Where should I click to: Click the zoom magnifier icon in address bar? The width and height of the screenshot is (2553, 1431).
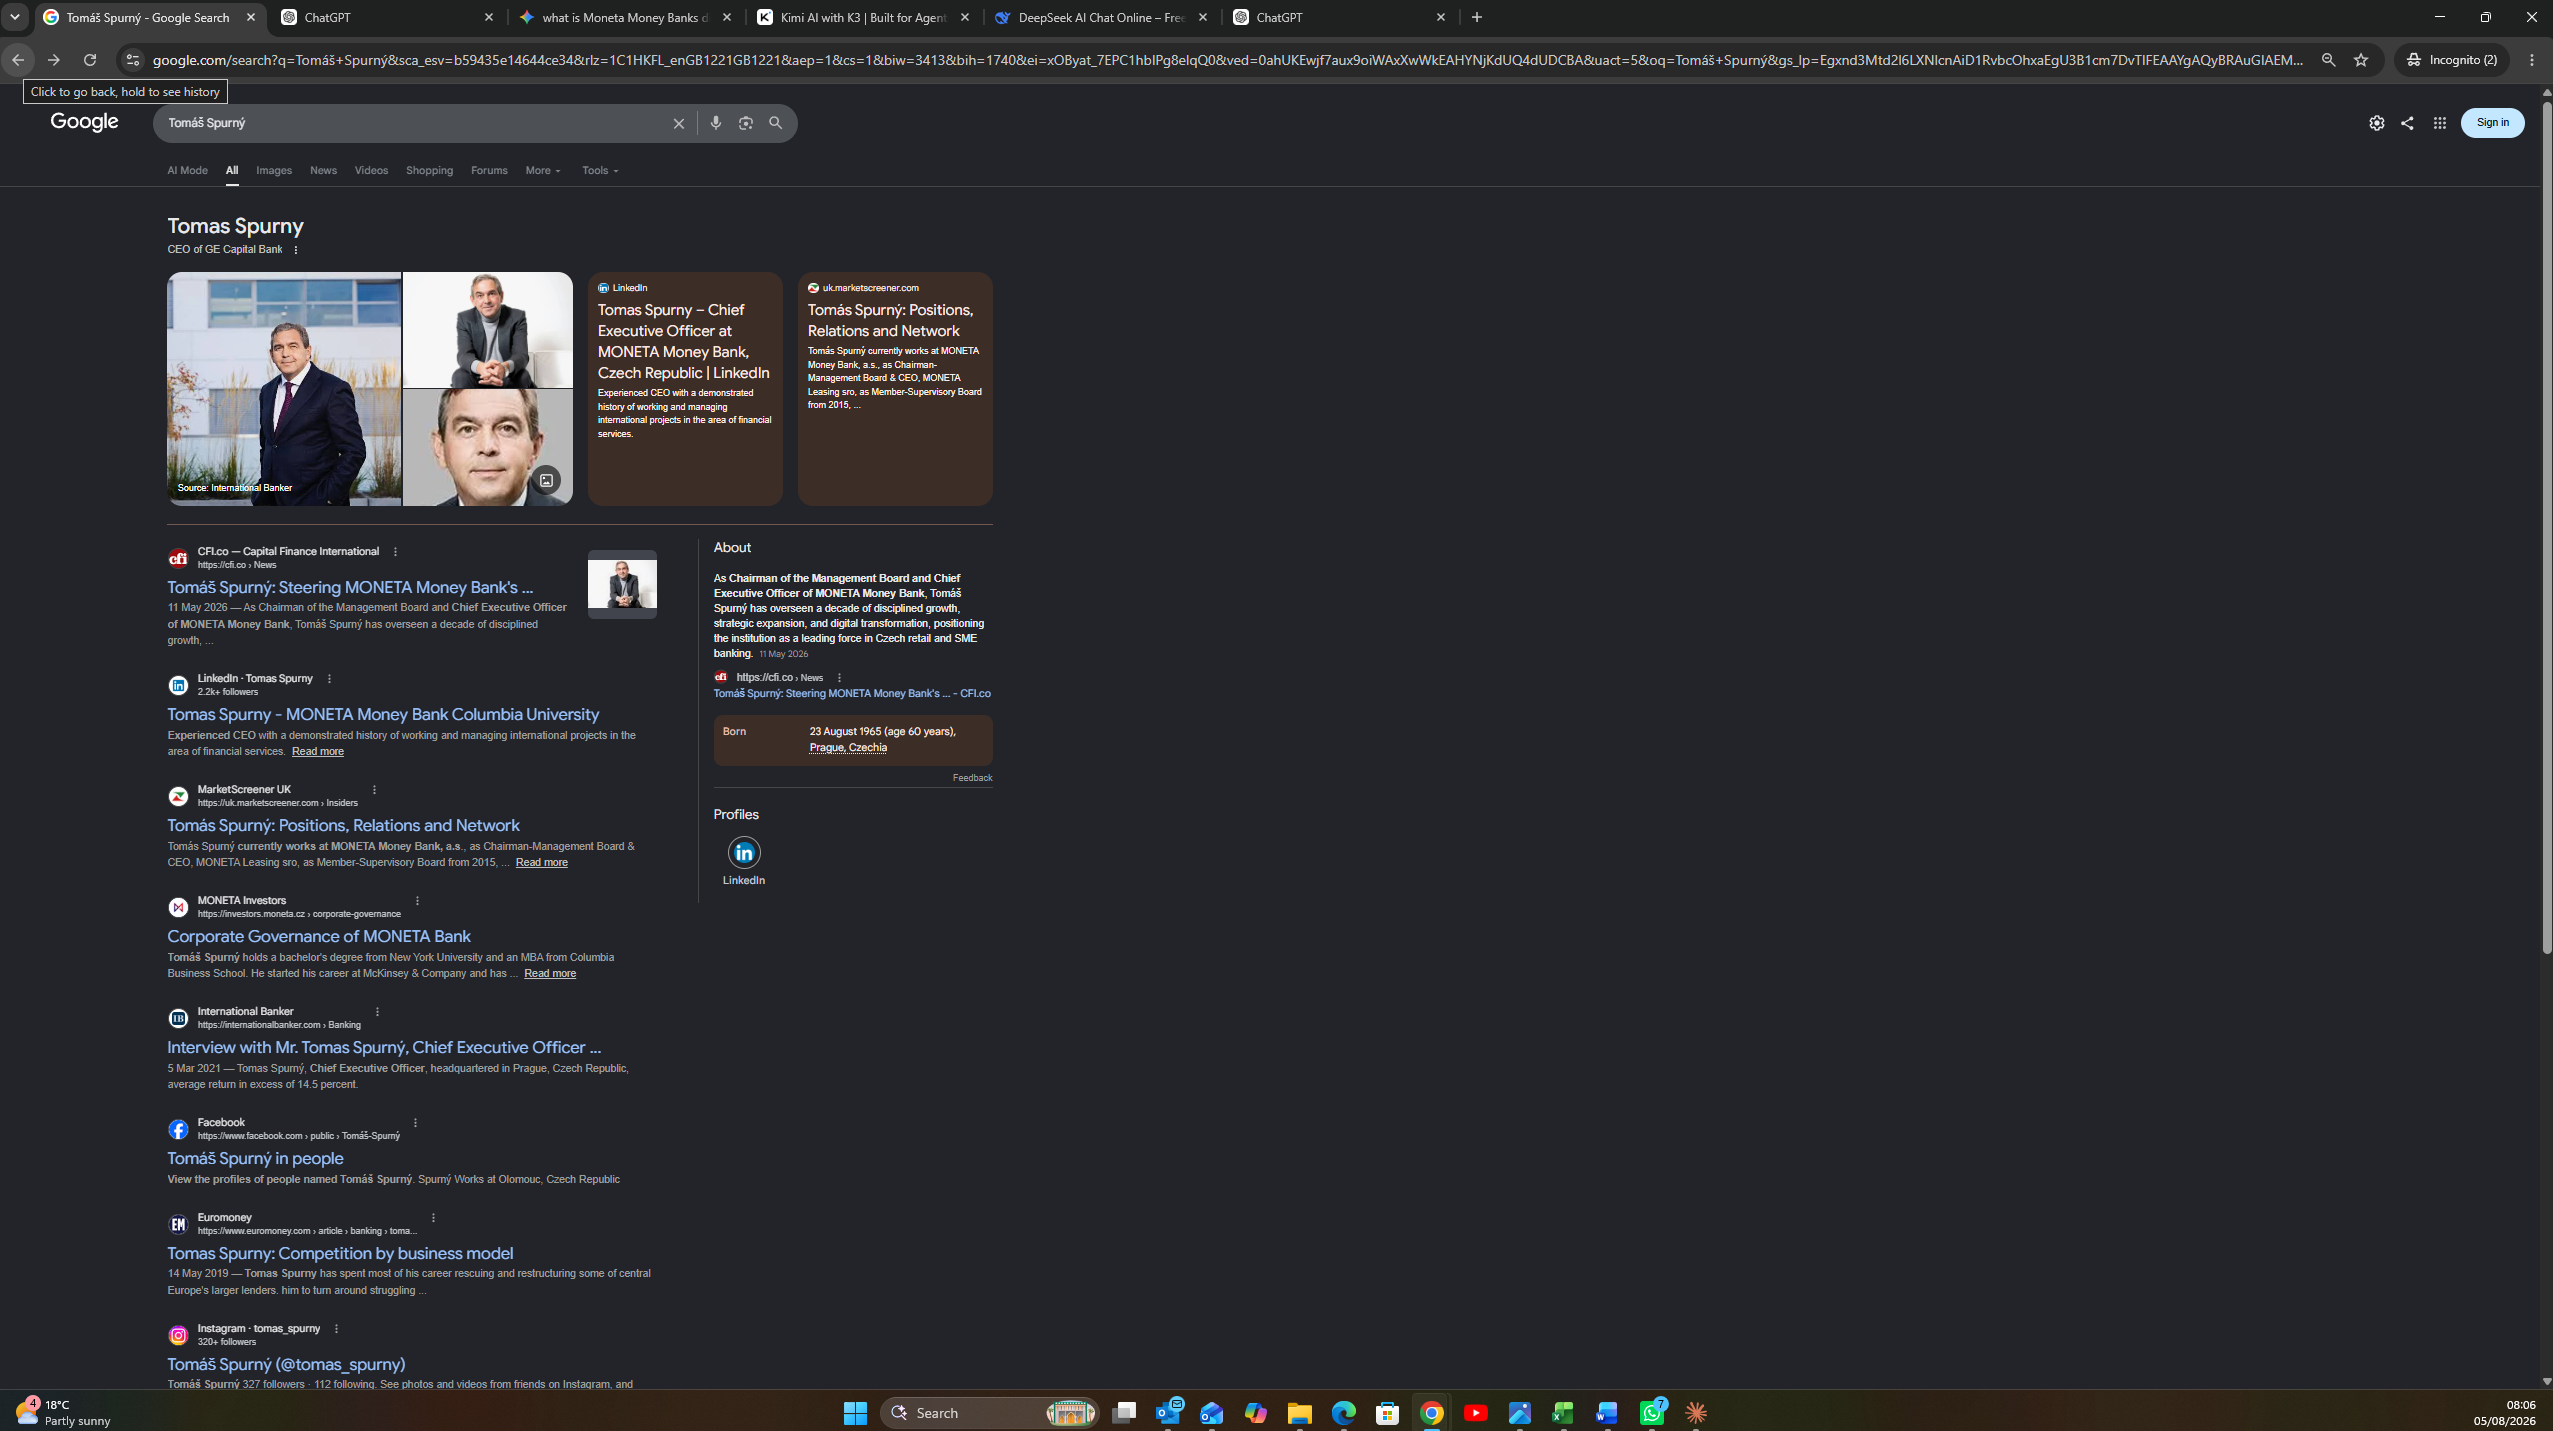[x=2328, y=60]
